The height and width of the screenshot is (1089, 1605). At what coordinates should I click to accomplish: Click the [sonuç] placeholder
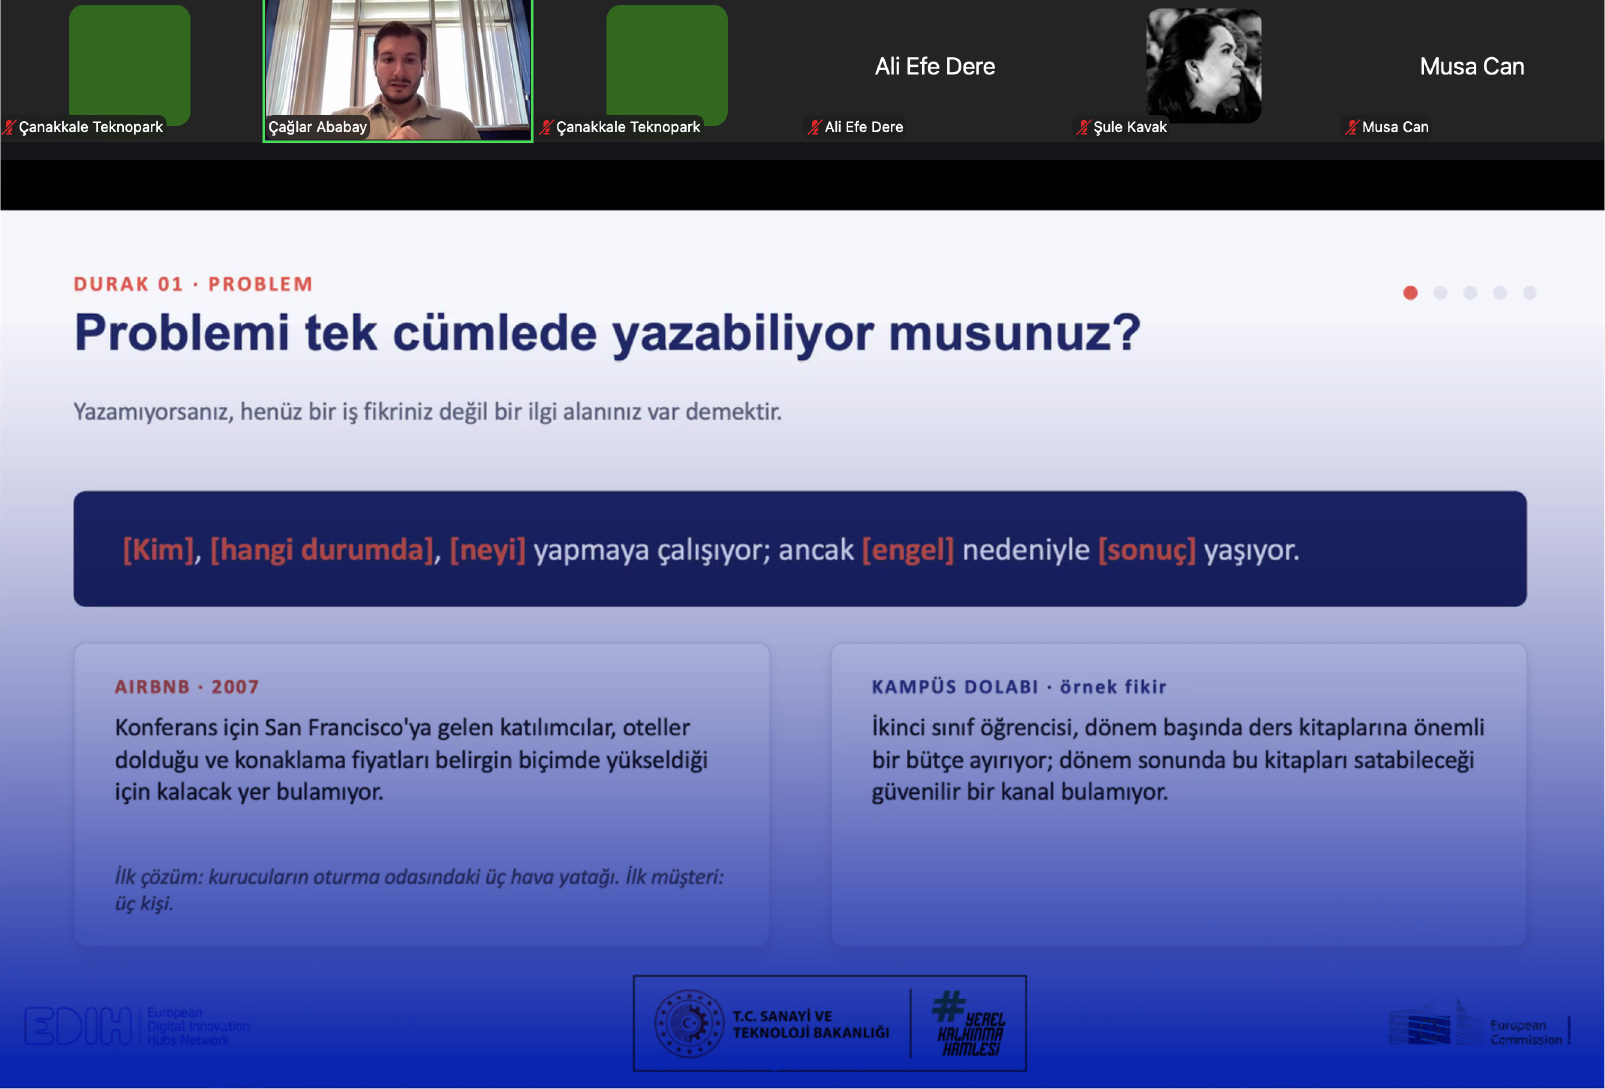click(1146, 550)
